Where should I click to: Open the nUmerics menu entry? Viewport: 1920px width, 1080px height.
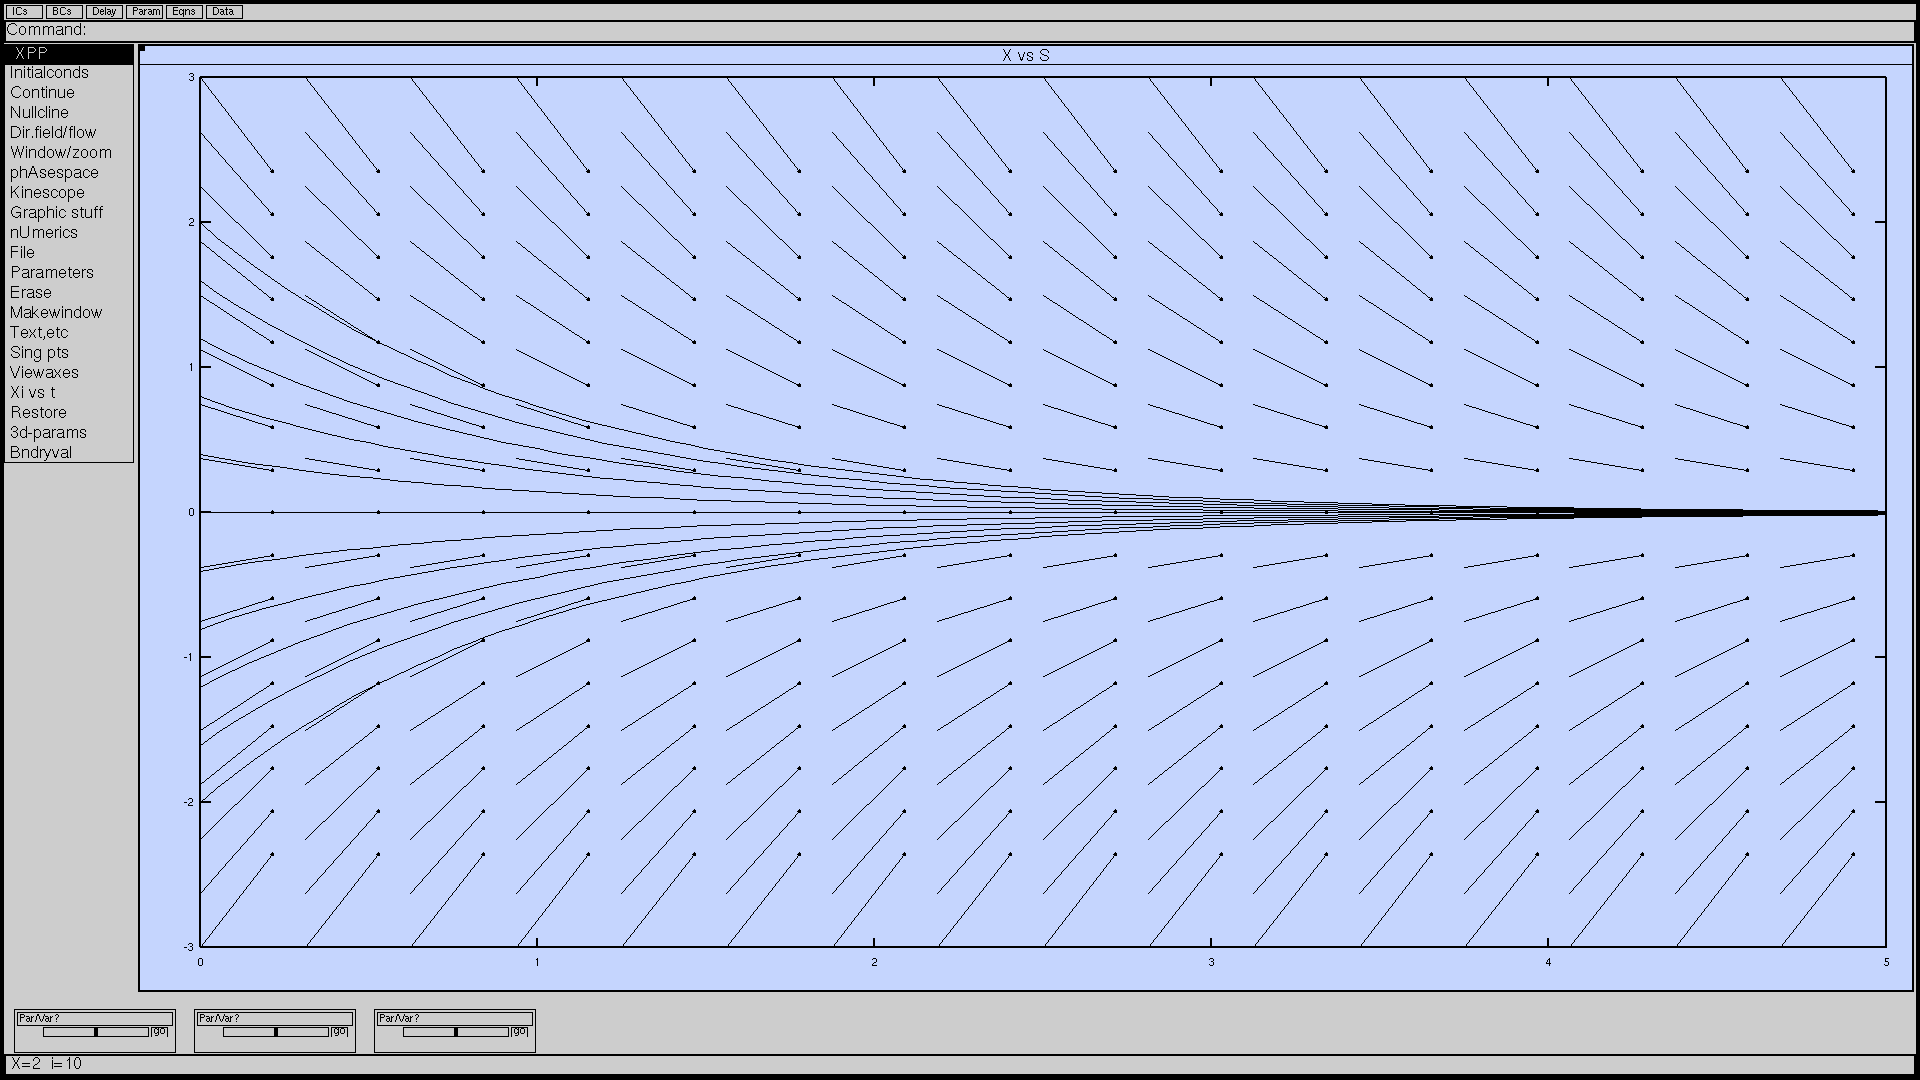pyautogui.click(x=69, y=233)
